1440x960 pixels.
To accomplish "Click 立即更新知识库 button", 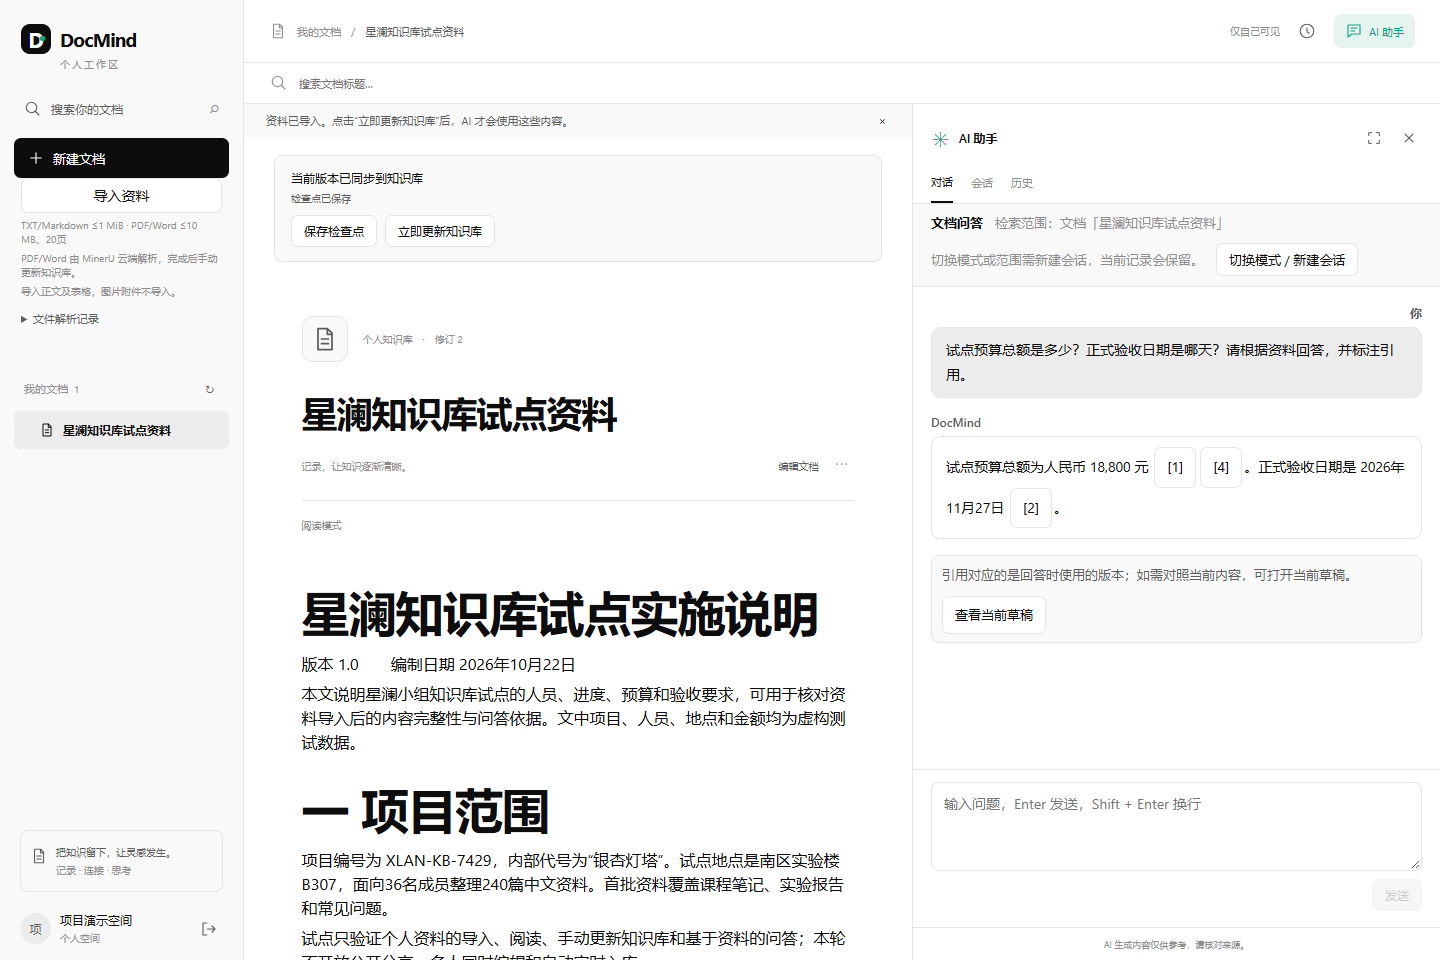I will tap(440, 231).
